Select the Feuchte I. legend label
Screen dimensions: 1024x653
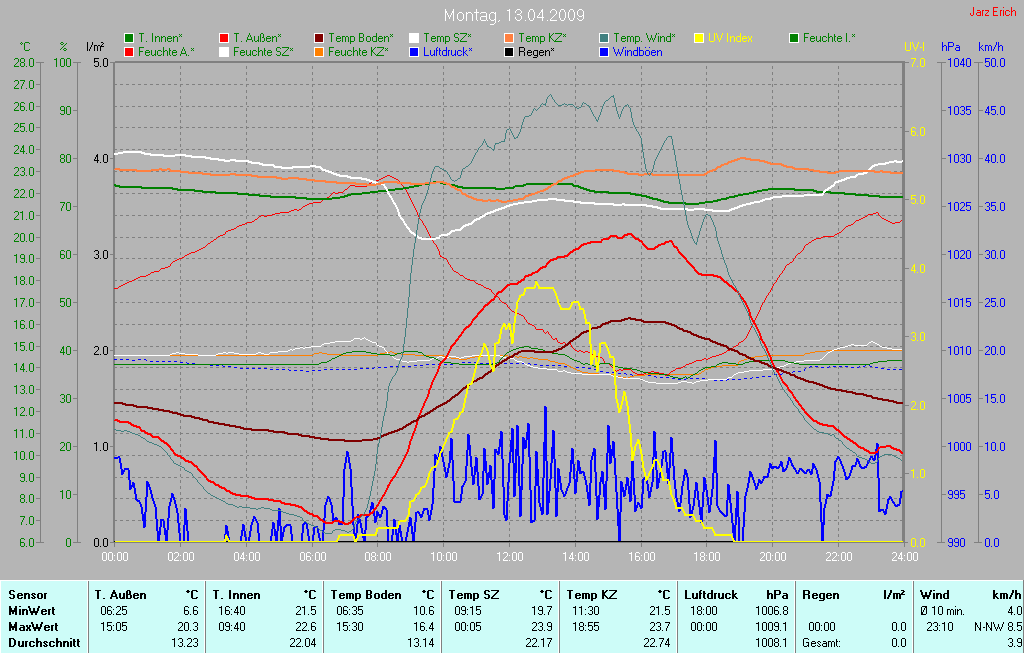pos(829,38)
